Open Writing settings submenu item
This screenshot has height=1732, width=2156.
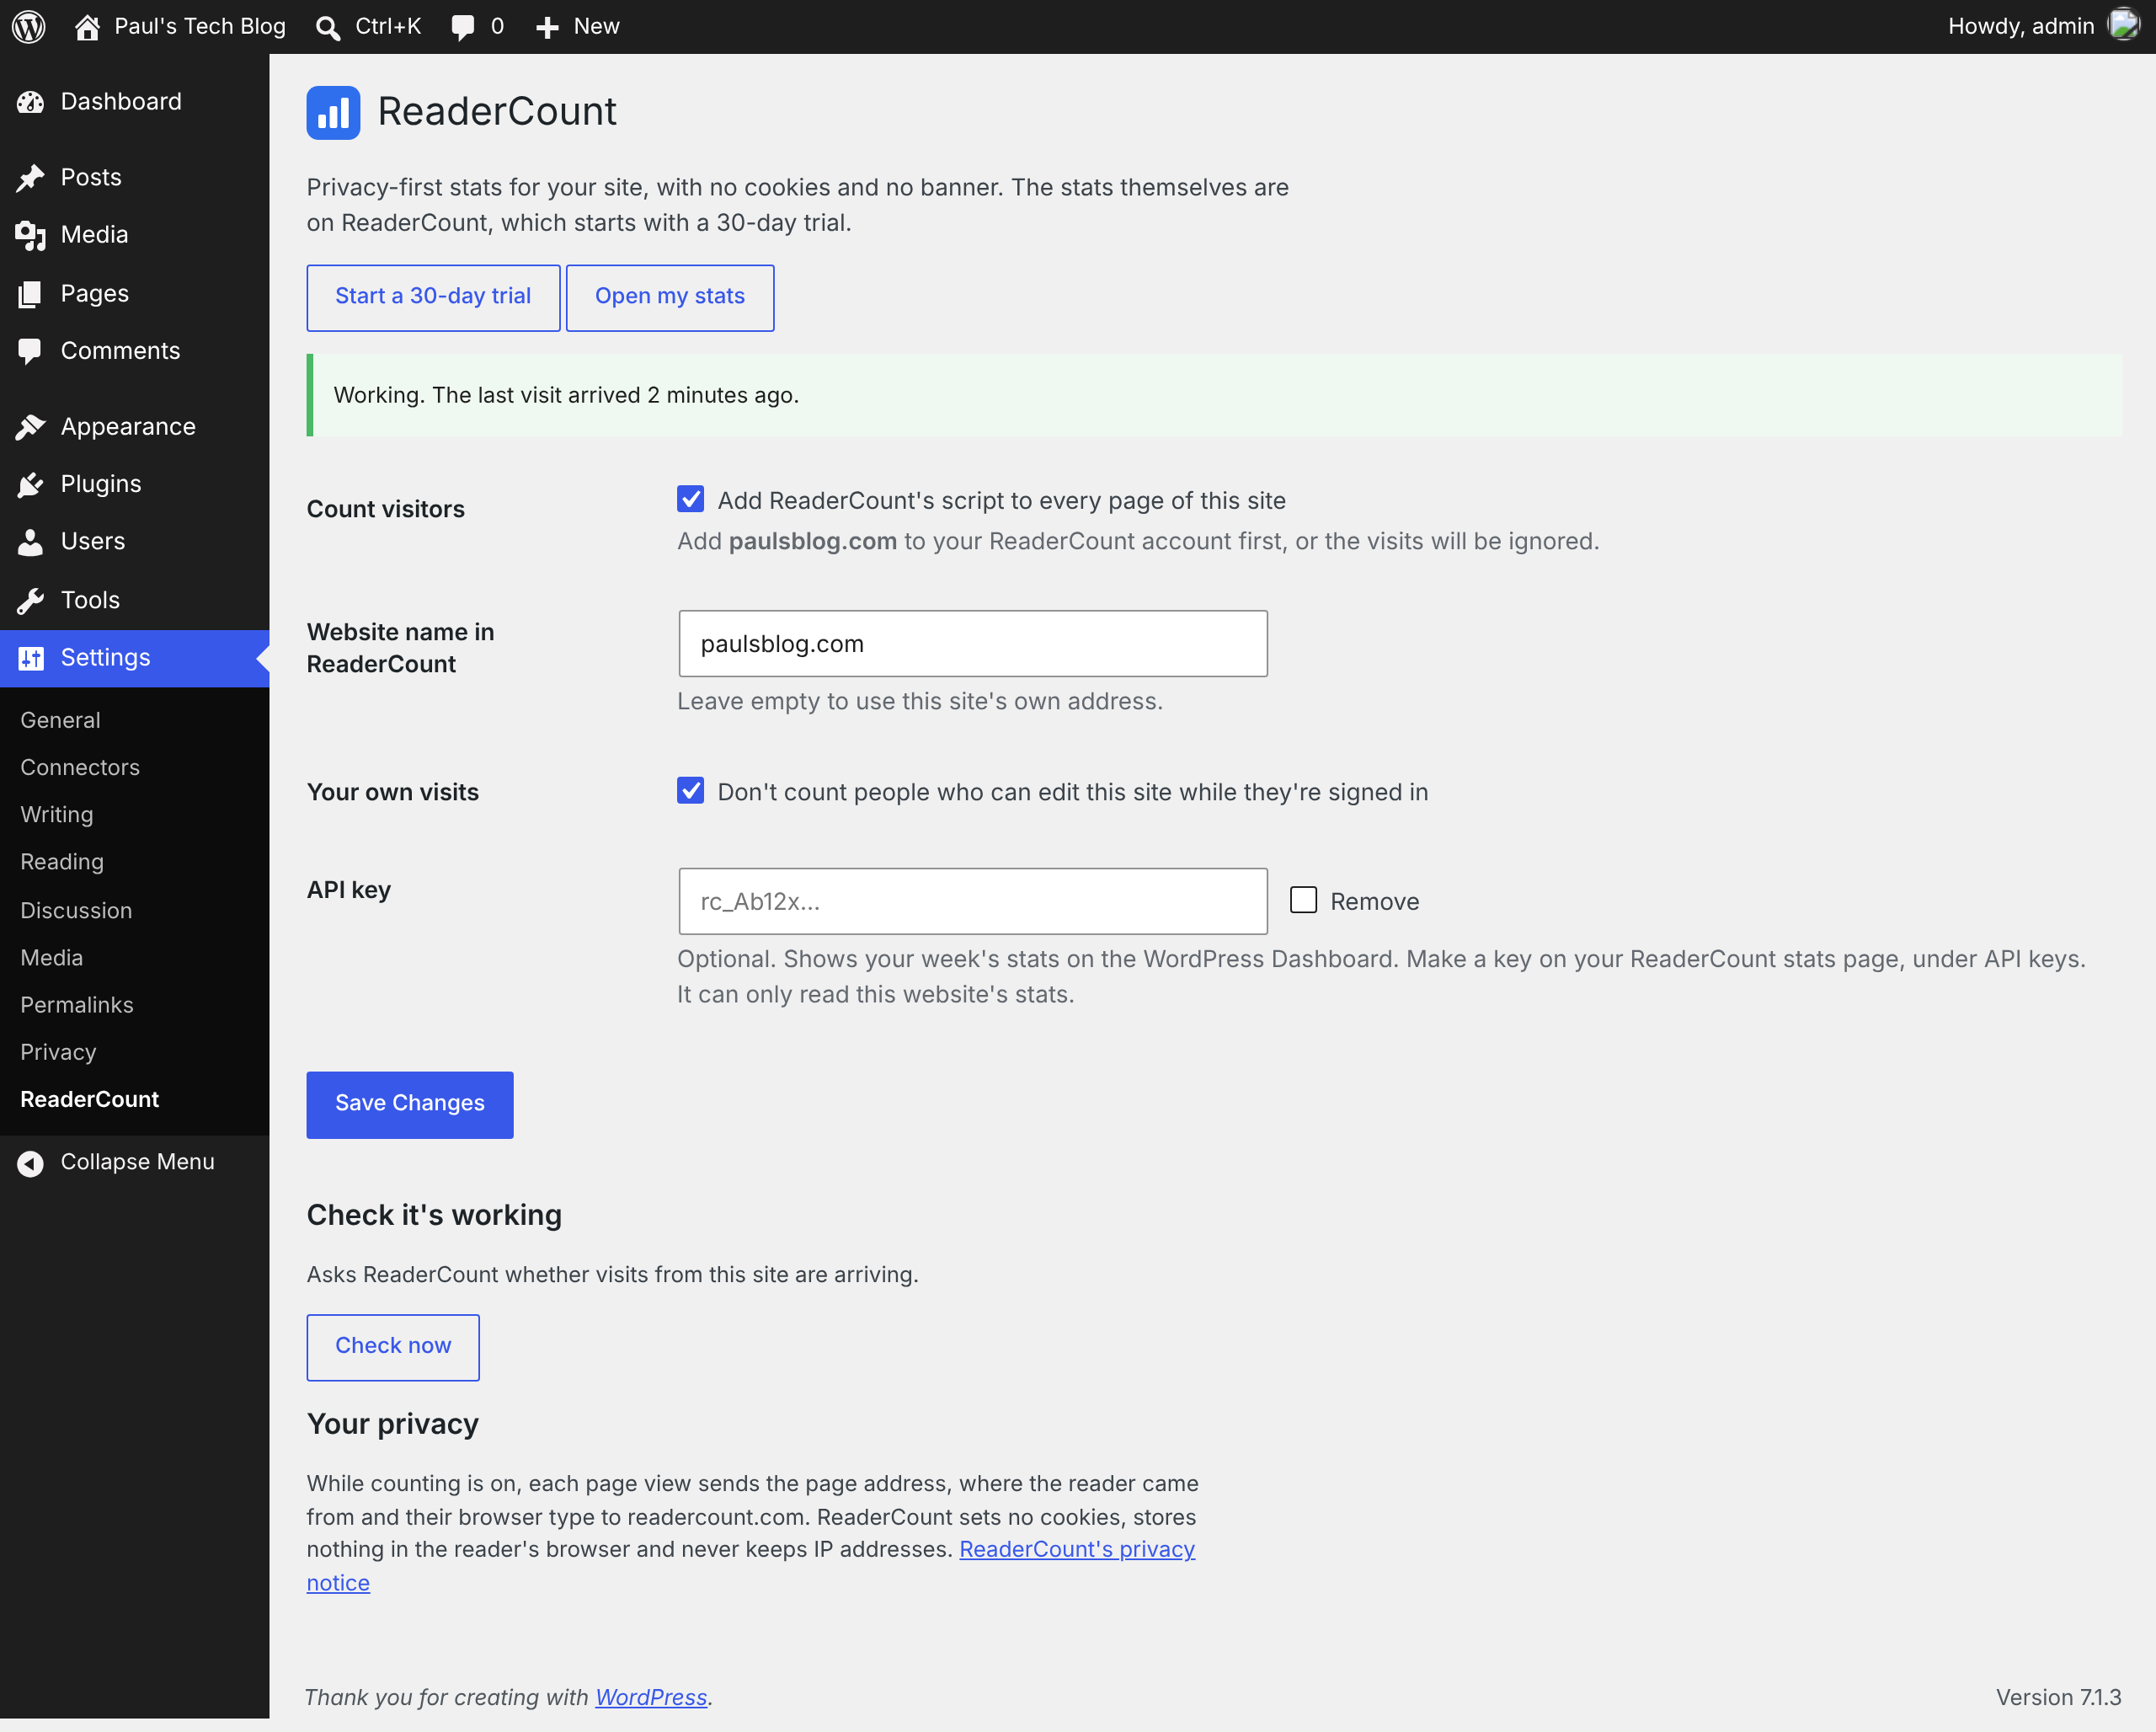(x=57, y=814)
